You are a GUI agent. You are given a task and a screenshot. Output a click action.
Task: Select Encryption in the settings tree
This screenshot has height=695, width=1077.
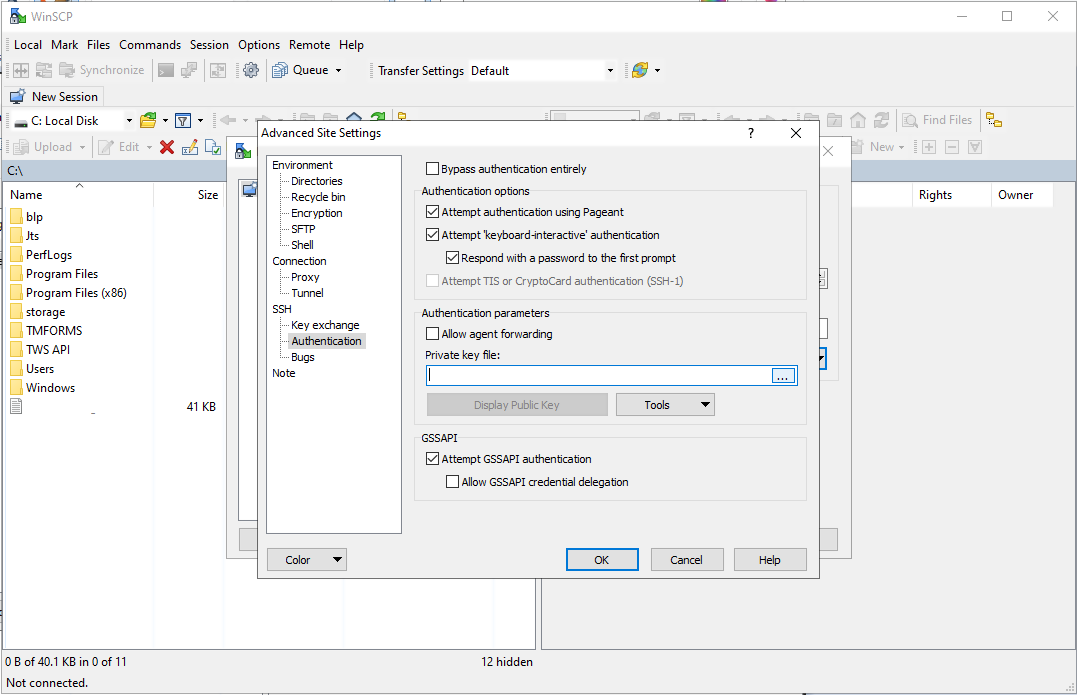click(317, 213)
